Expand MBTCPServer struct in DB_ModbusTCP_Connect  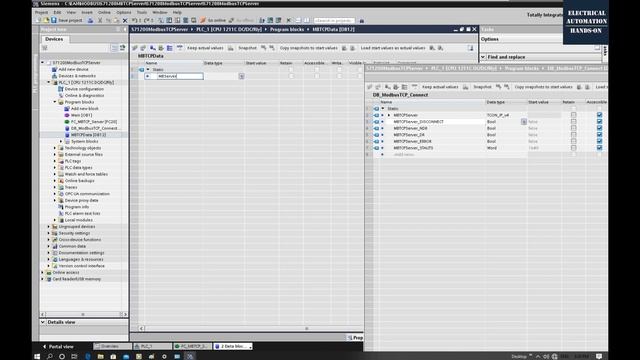389,115
